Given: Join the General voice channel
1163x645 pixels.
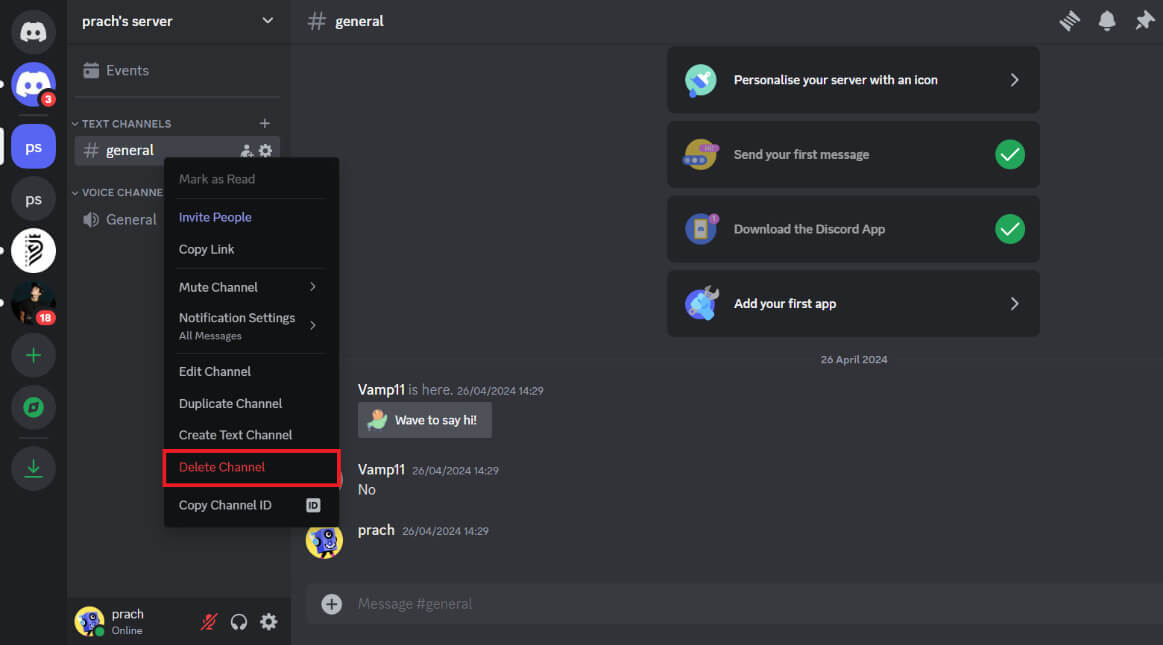Looking at the screenshot, I should [122, 219].
